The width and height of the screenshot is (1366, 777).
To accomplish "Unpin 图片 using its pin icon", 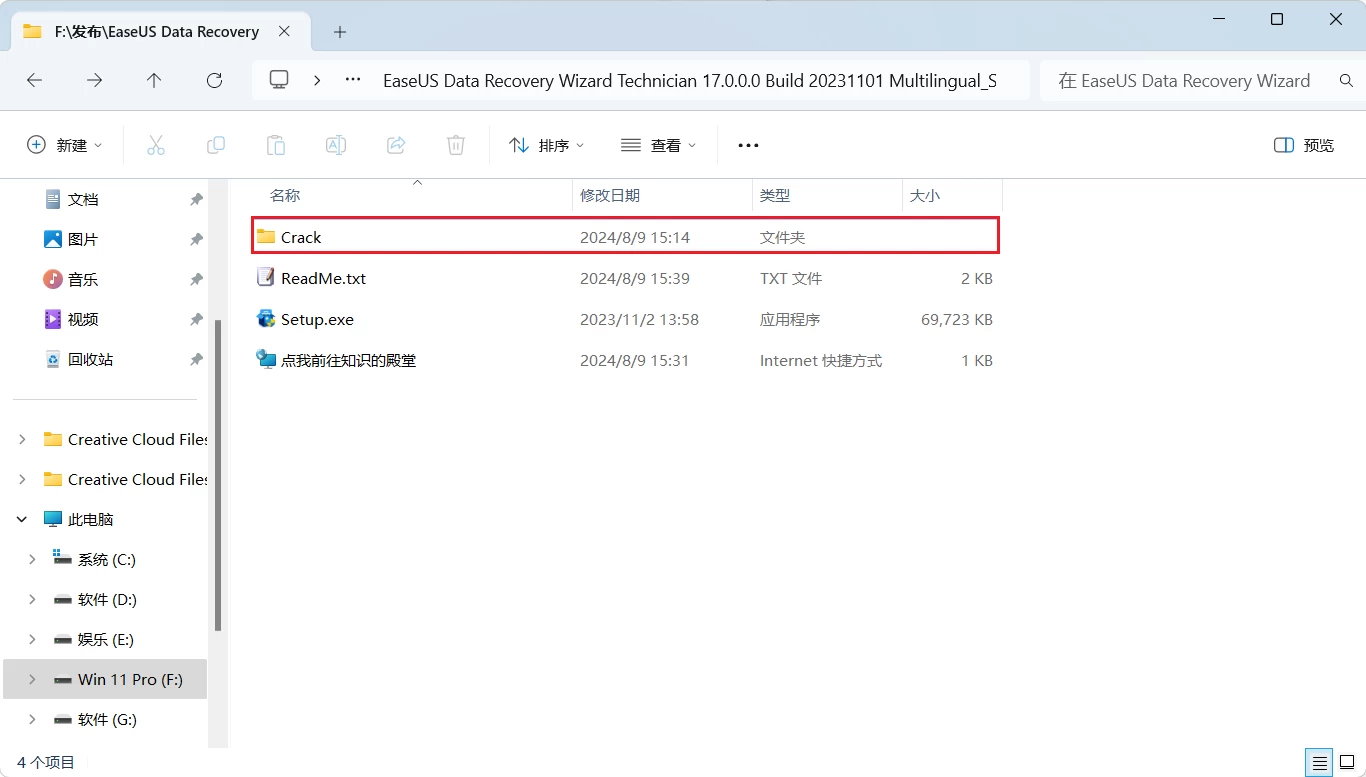I will [x=196, y=239].
